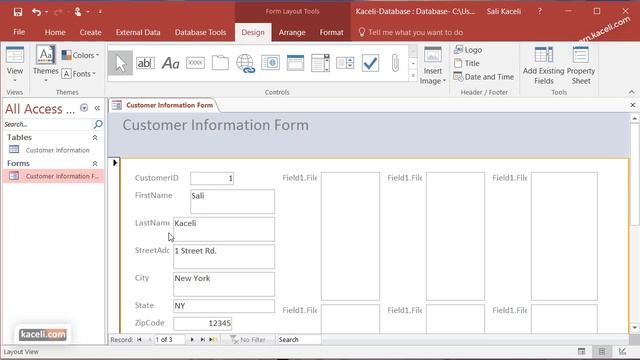Click the new blank record button
This screenshot has width=640, height=360.
pos(213,340)
